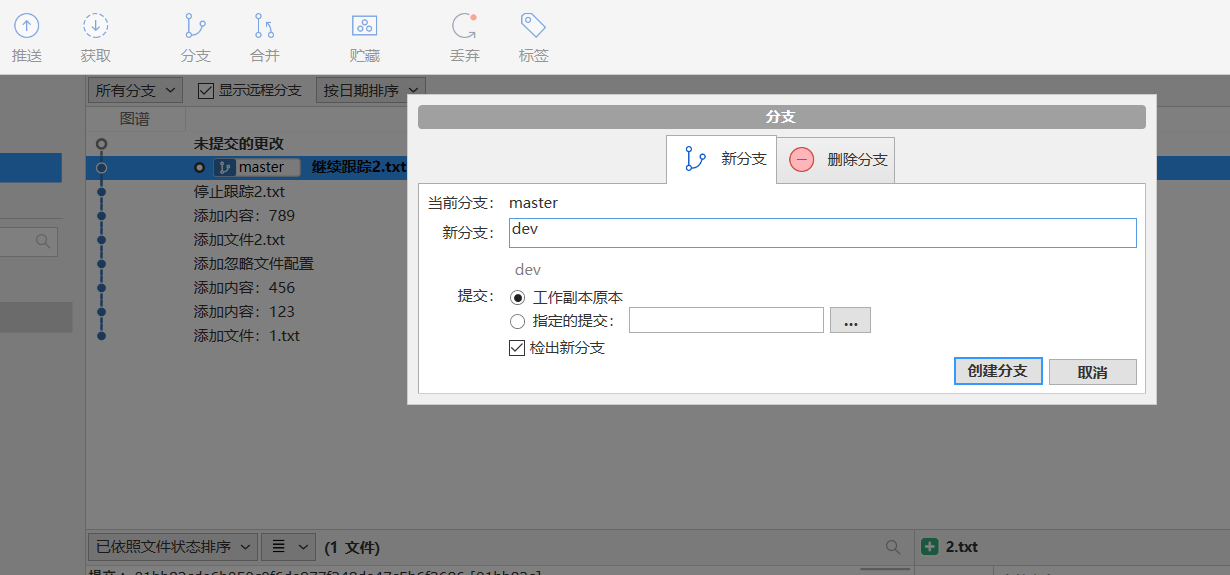Toggle 检出新分支 checkbox
Screen dimensions: 1230x575
(x=517, y=348)
